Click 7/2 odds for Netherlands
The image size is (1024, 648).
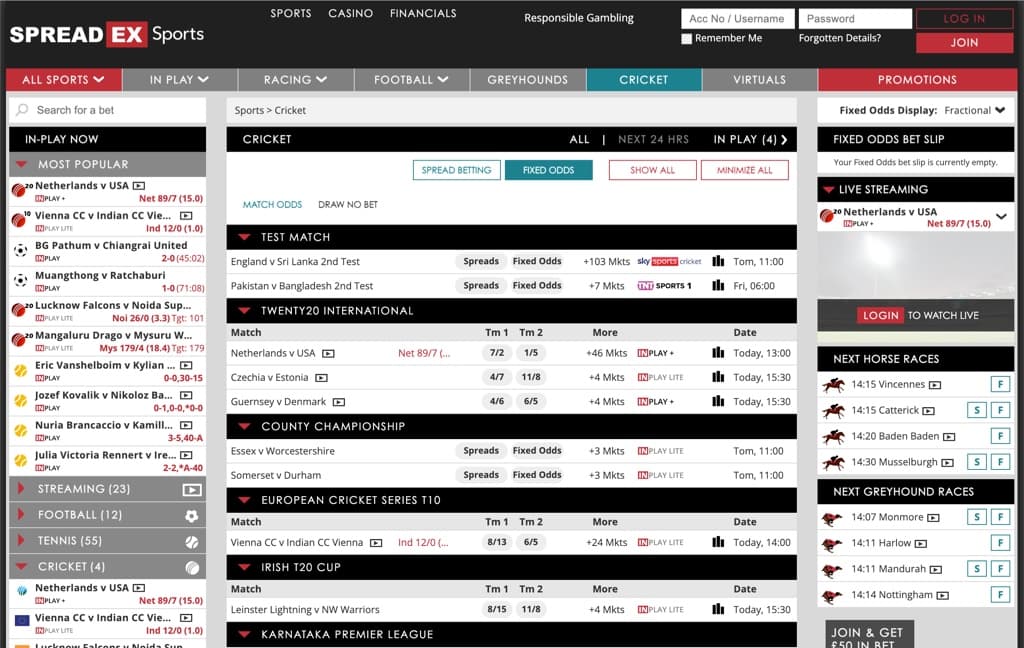point(497,353)
